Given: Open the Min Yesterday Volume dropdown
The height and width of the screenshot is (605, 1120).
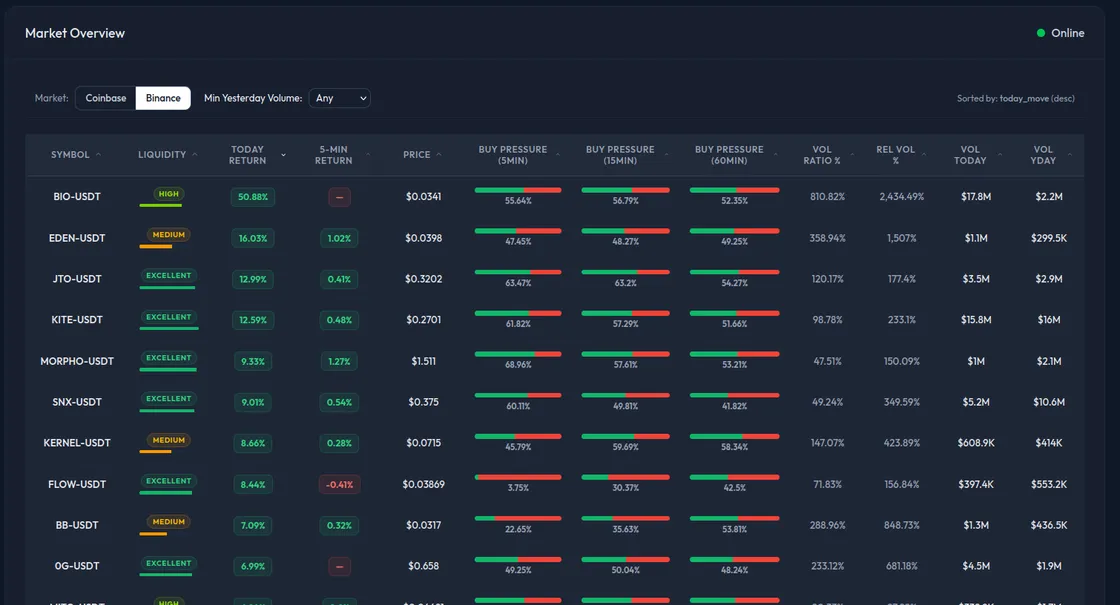Looking at the screenshot, I should pyautogui.click(x=341, y=98).
